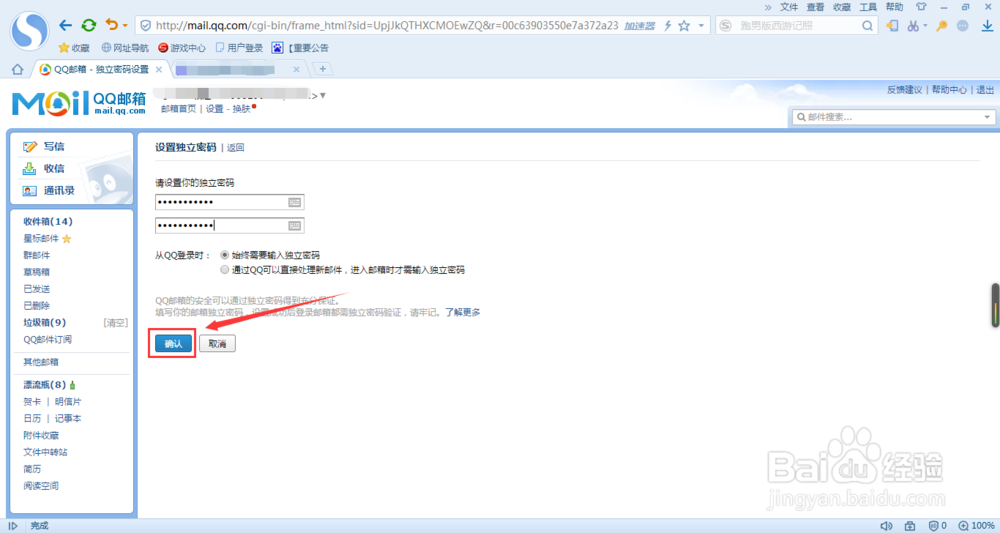Open the soft keyboard icon in the confirm password field

click(x=294, y=226)
